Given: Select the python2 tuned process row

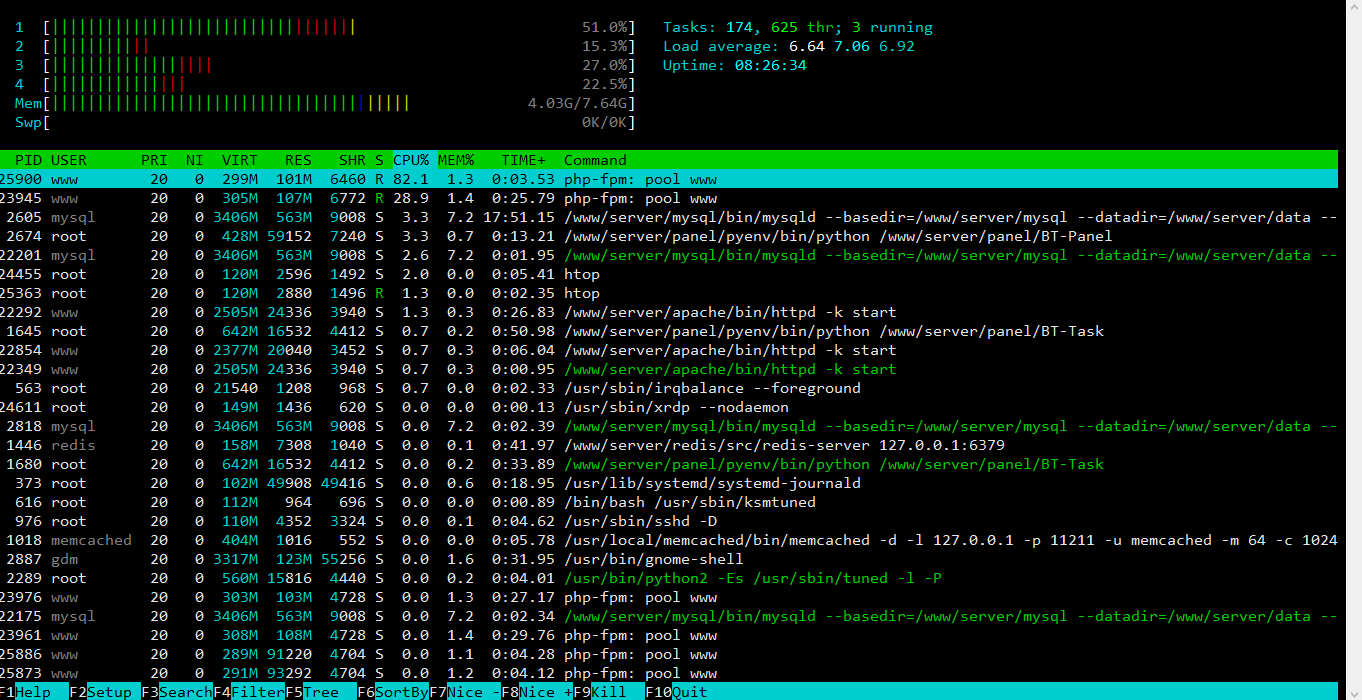Looking at the screenshot, I should (669, 578).
